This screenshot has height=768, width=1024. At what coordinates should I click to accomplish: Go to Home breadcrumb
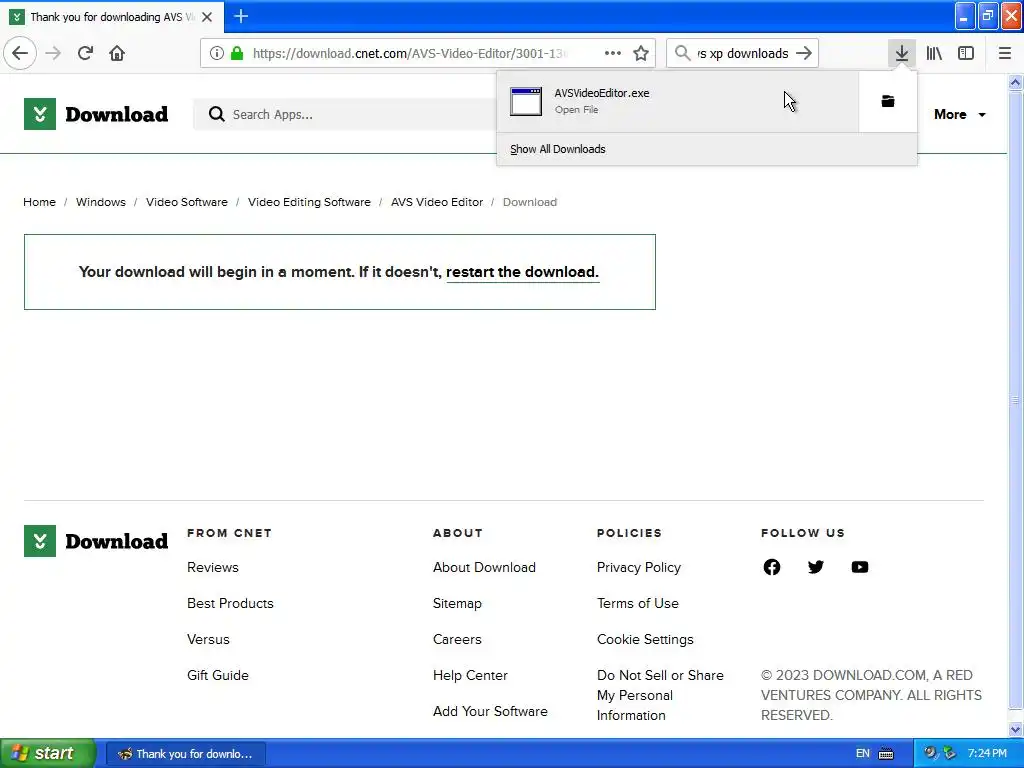point(39,202)
